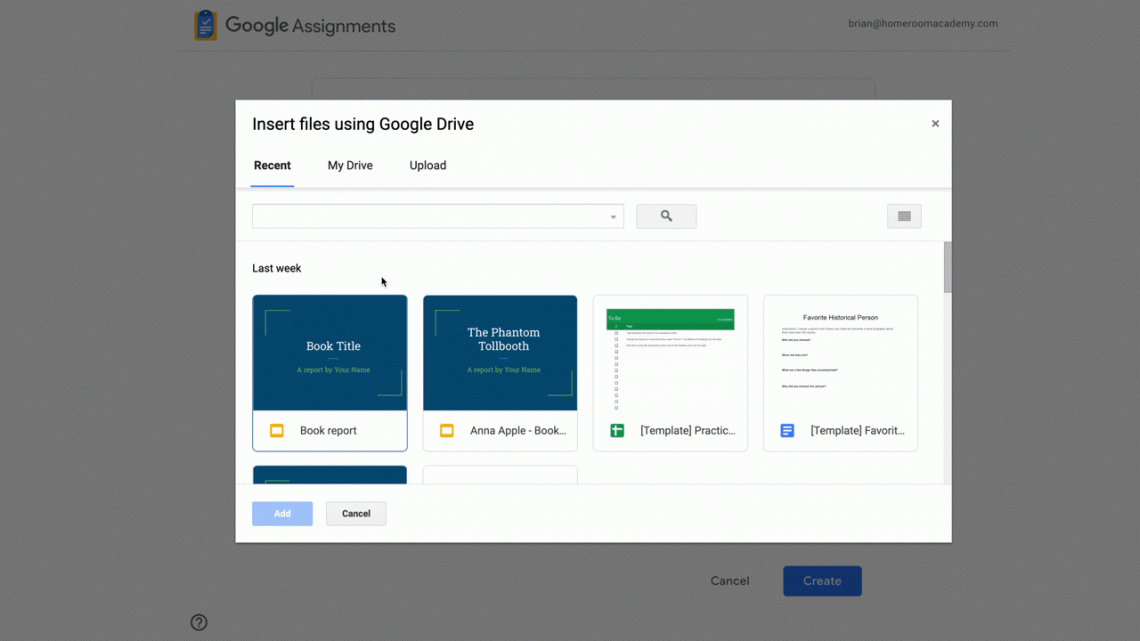Click inside the search input field
Image resolution: width=1140 pixels, height=641 pixels.
pyautogui.click(x=420, y=216)
